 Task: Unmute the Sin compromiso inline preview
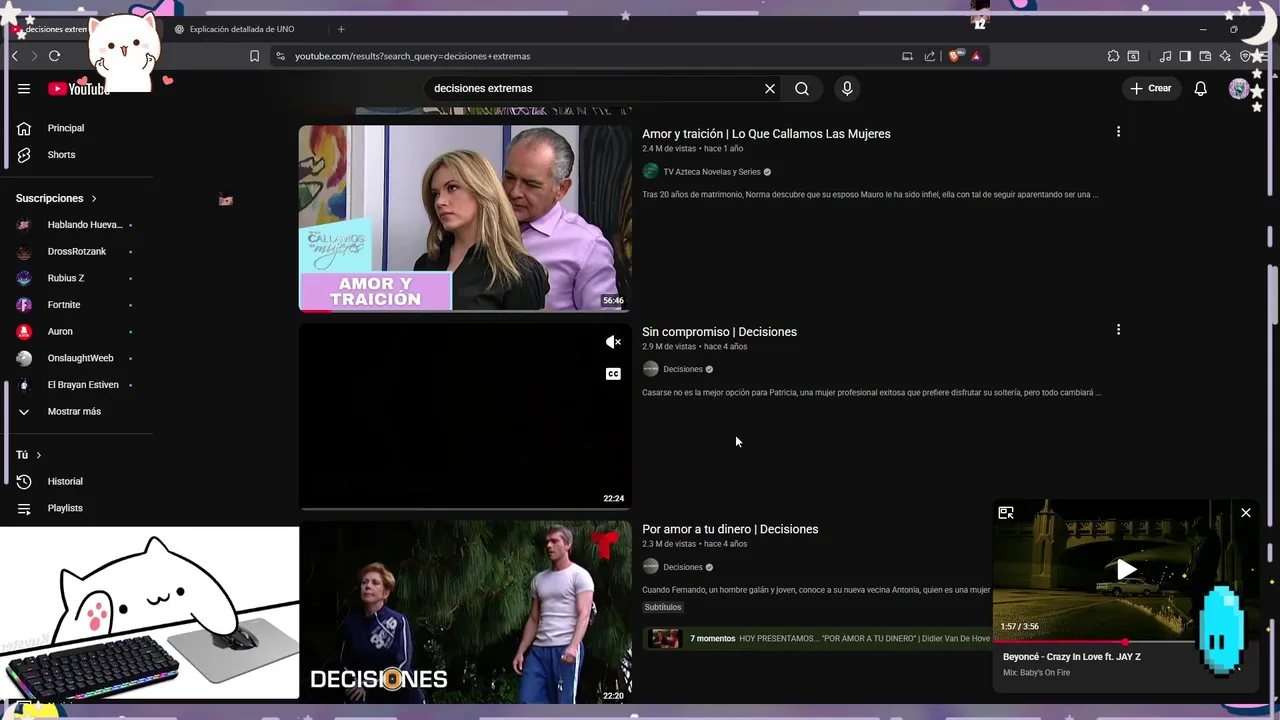613,342
